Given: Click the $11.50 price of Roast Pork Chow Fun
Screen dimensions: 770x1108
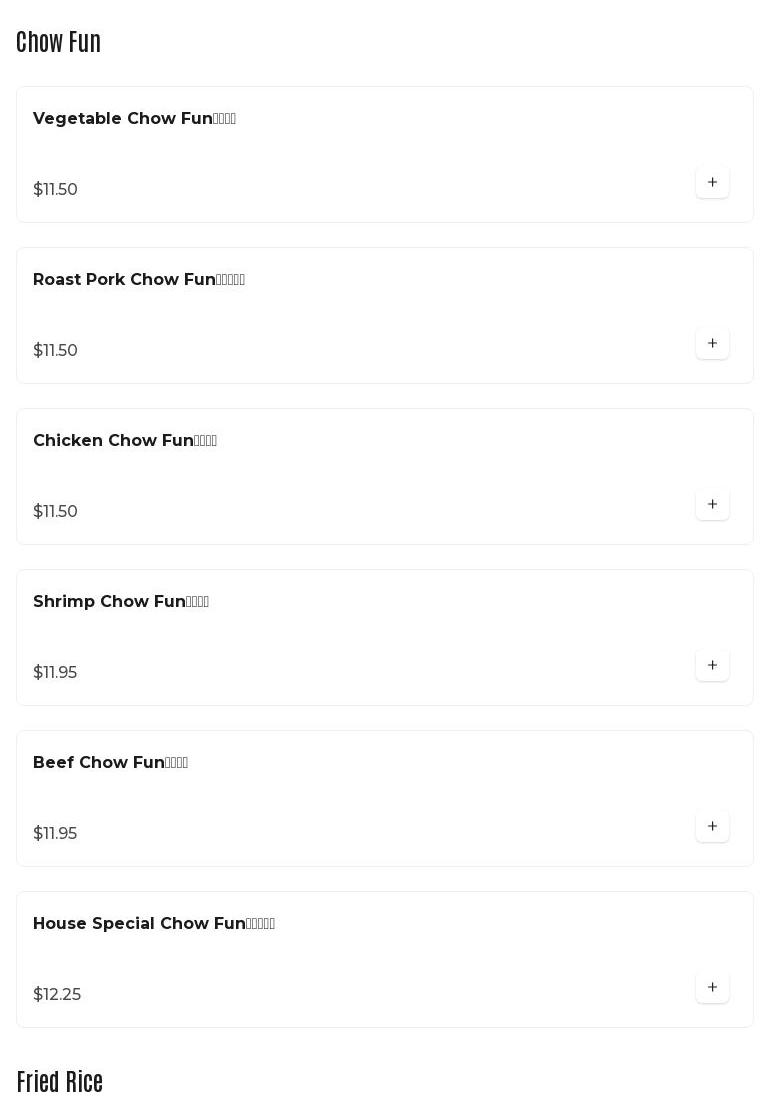Looking at the screenshot, I should 55,351.
